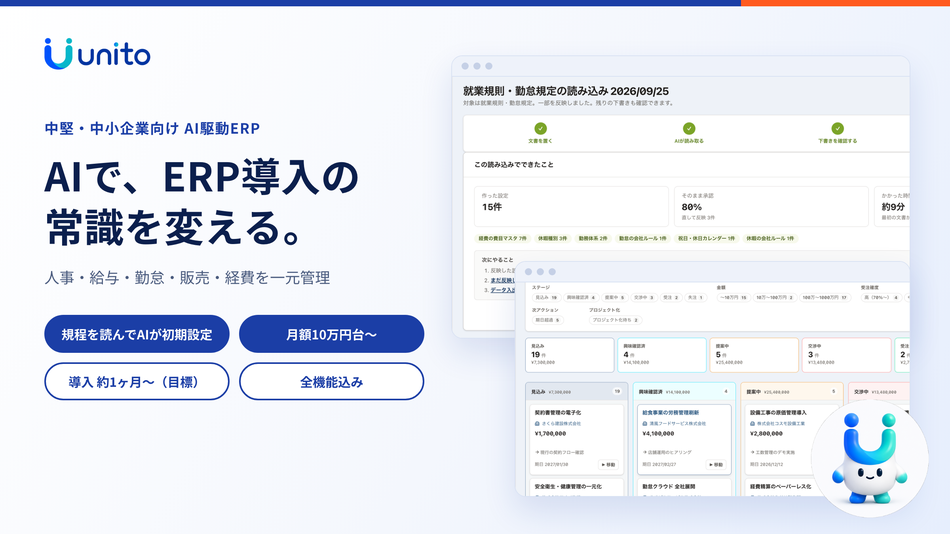Screen dimensions: 950x534
Task: Click the さくら建設株式会社 company link
Action: tap(561, 424)
